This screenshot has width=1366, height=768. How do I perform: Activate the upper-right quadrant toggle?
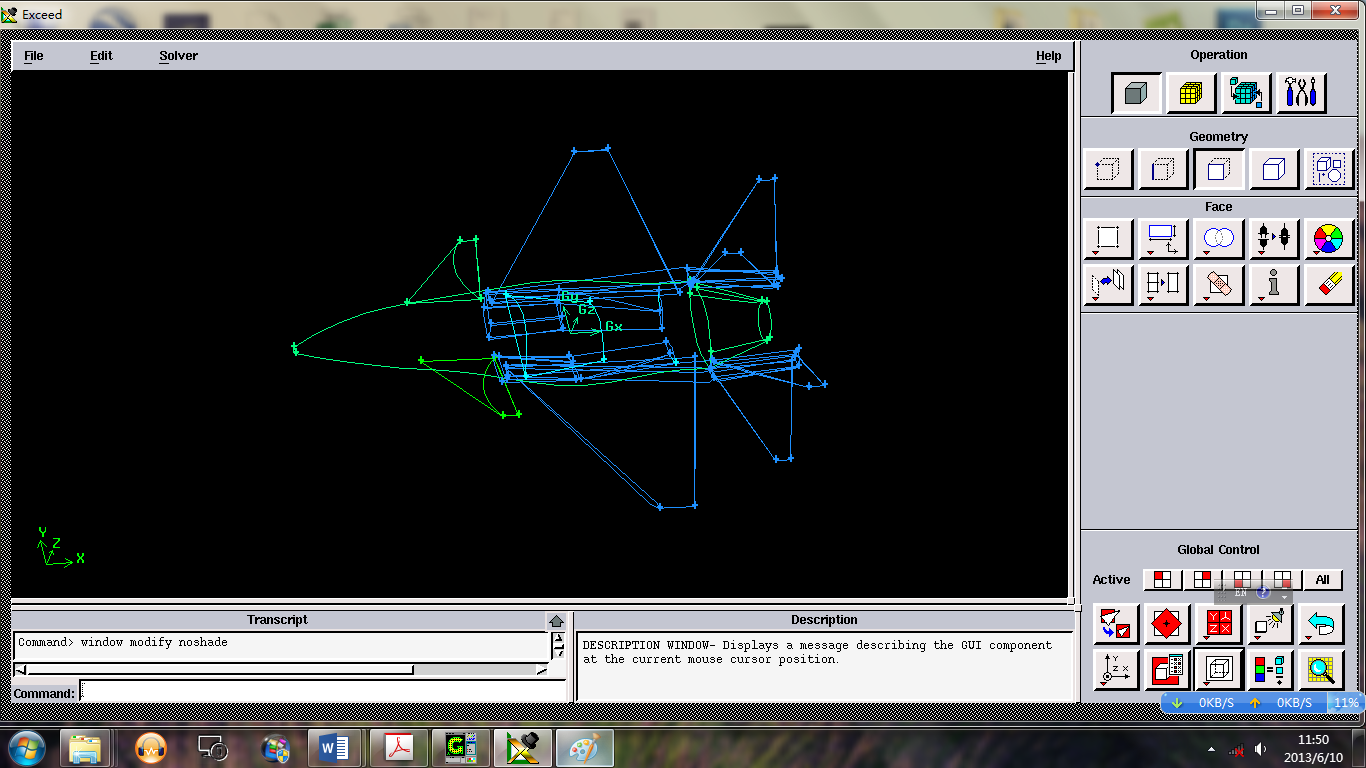pyautogui.click(x=1202, y=580)
